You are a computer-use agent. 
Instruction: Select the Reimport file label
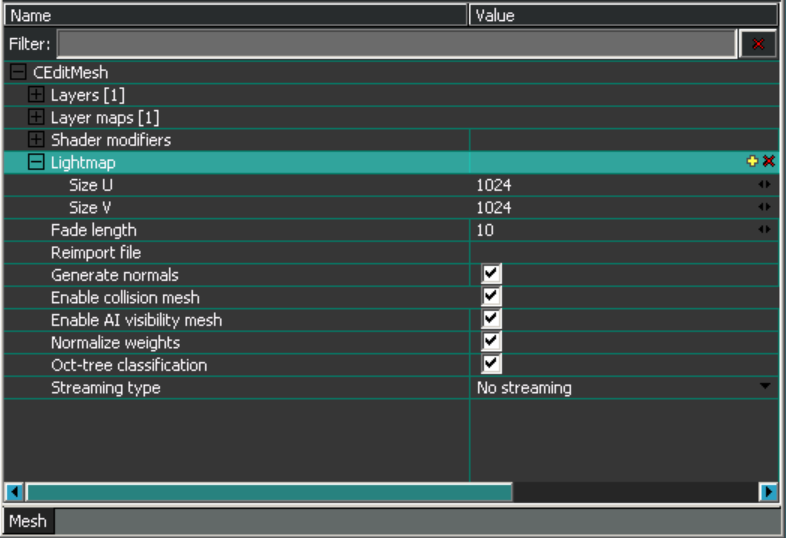click(96, 253)
